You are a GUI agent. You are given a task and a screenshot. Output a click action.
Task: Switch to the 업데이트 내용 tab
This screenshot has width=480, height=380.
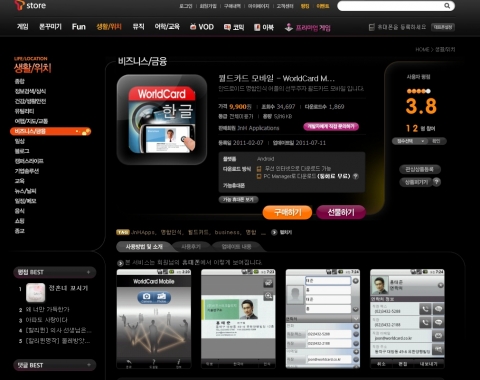click(x=236, y=247)
